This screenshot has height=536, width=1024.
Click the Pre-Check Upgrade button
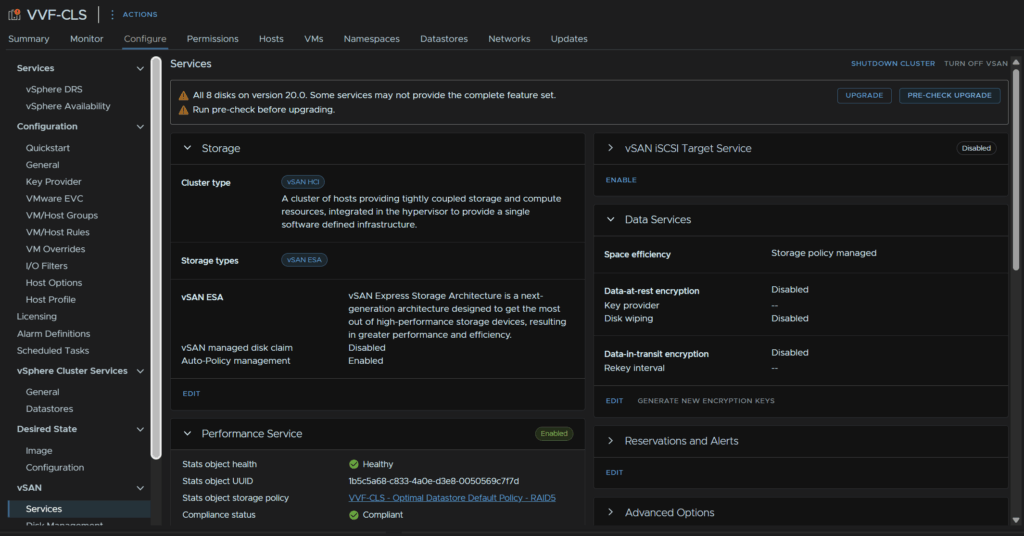click(950, 95)
